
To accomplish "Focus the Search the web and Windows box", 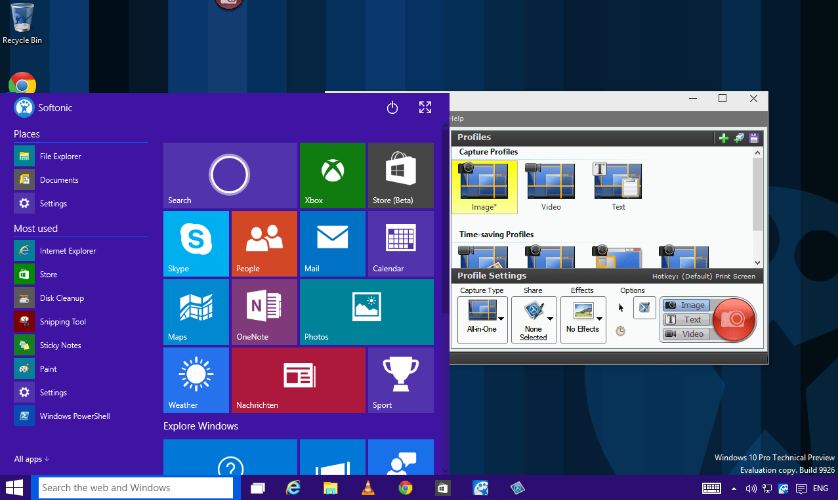I will 136,488.
